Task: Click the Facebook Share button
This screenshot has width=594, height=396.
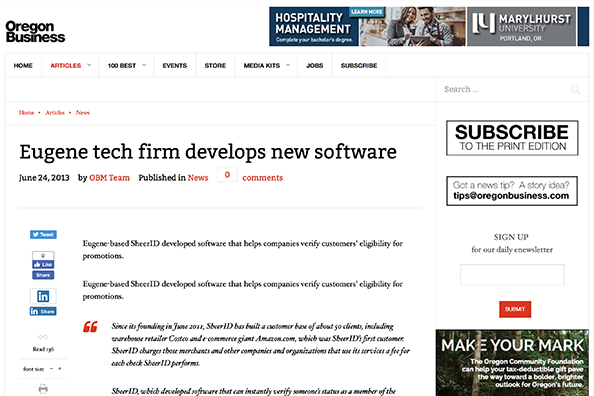Action: coord(43,275)
